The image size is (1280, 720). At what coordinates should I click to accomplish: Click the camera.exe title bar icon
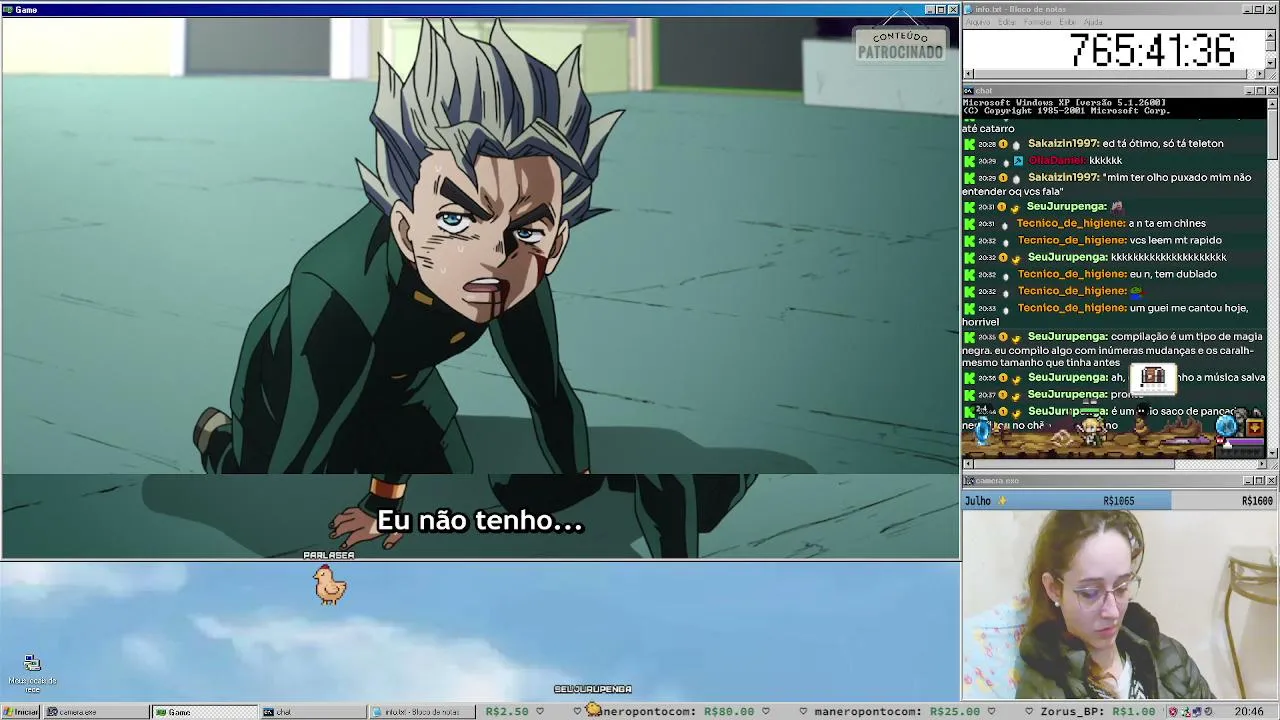pyautogui.click(x=969, y=481)
